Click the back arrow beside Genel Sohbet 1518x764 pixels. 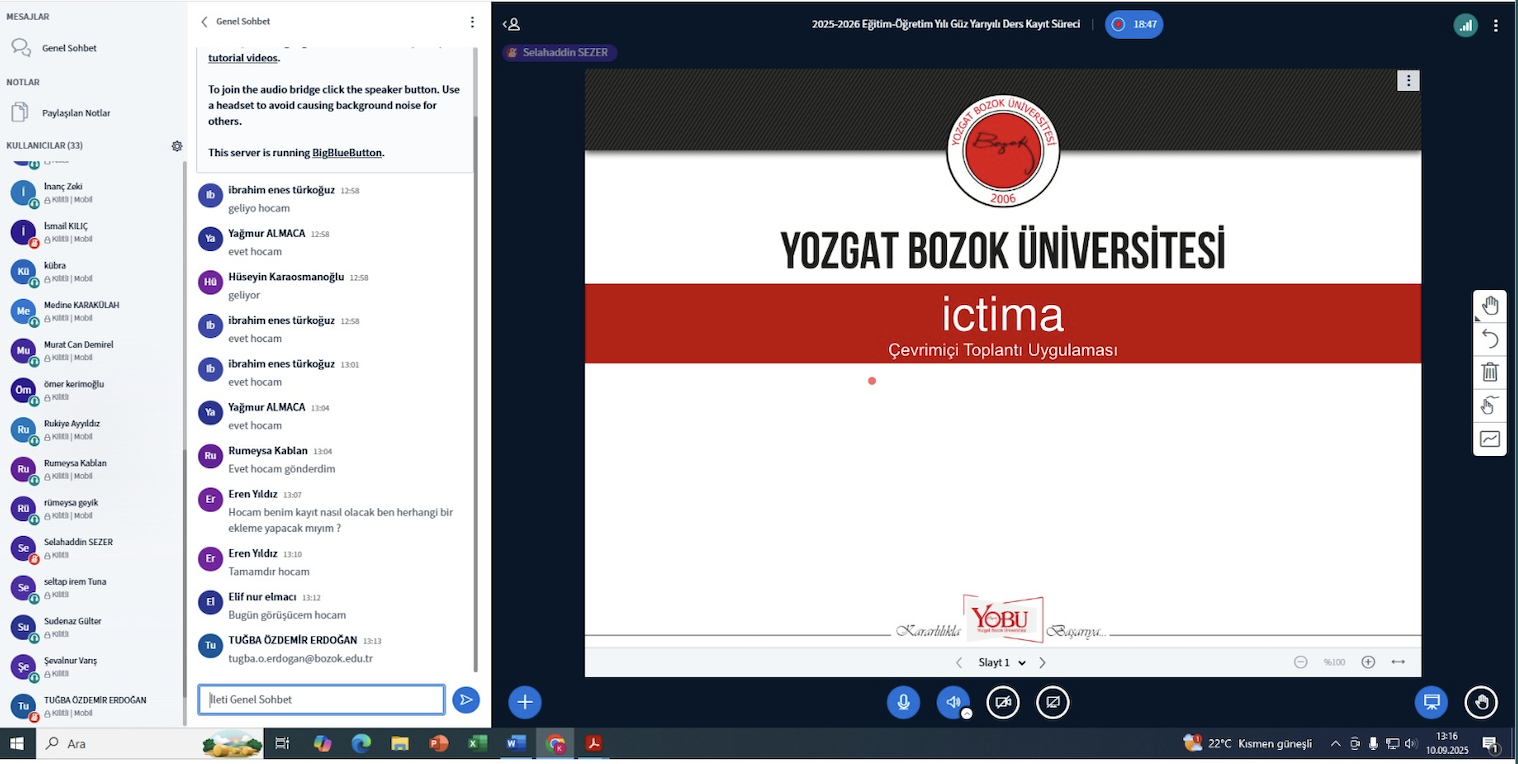pos(205,21)
